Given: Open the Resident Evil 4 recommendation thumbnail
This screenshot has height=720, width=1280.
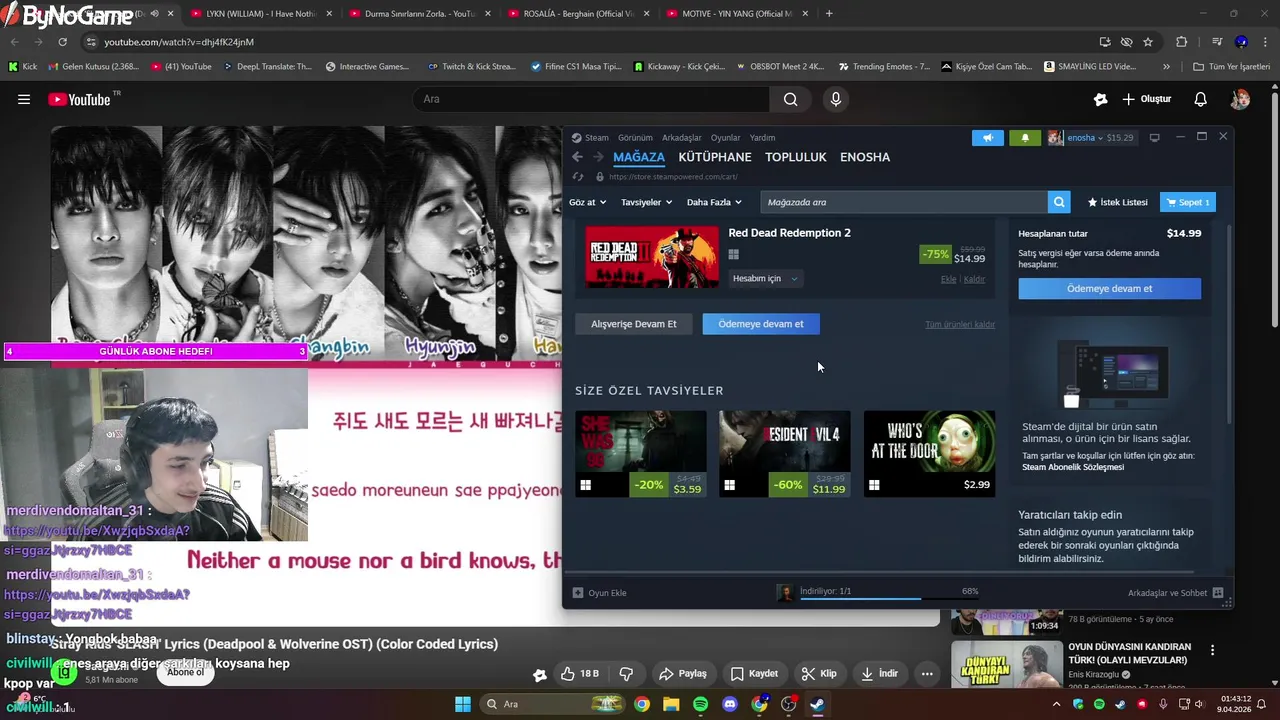Looking at the screenshot, I should [785, 442].
